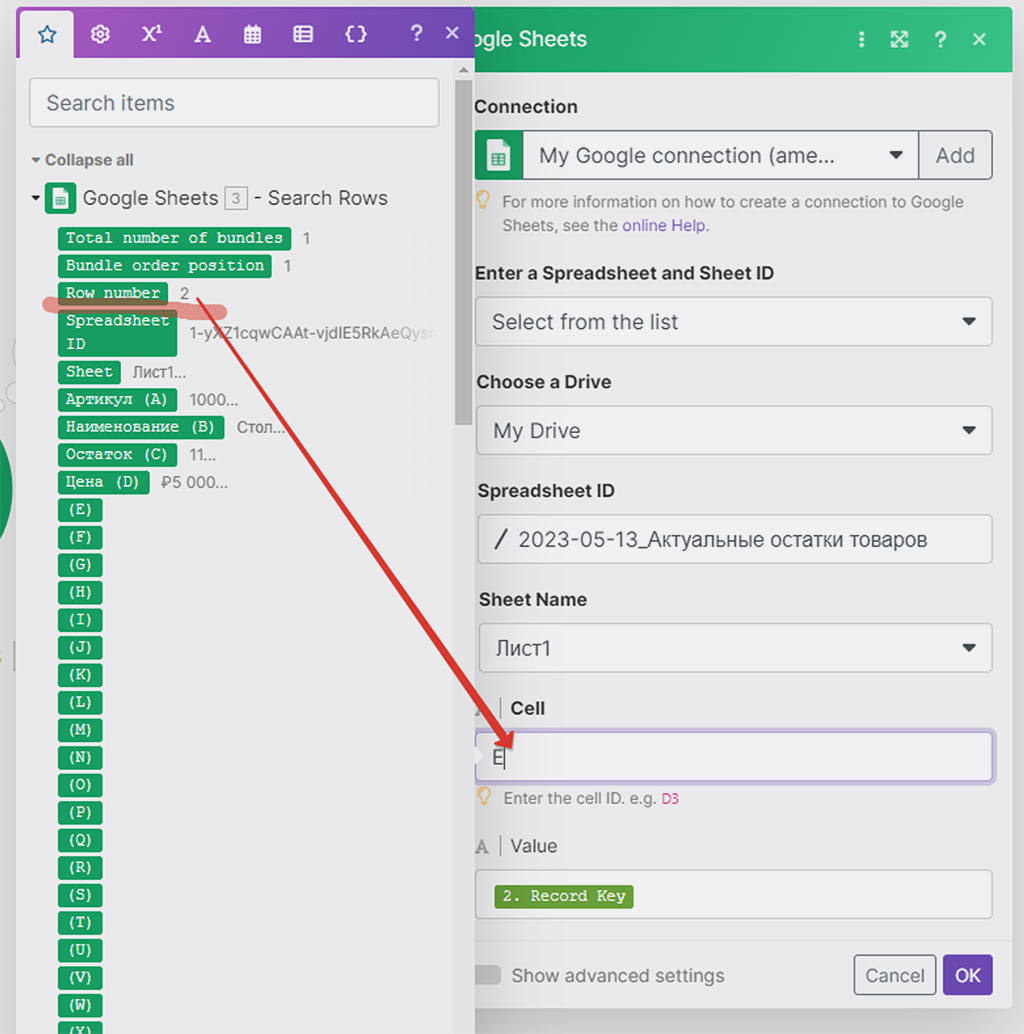1024x1034 pixels.
Task: Open the My Google connection dropdown
Action: (721, 156)
